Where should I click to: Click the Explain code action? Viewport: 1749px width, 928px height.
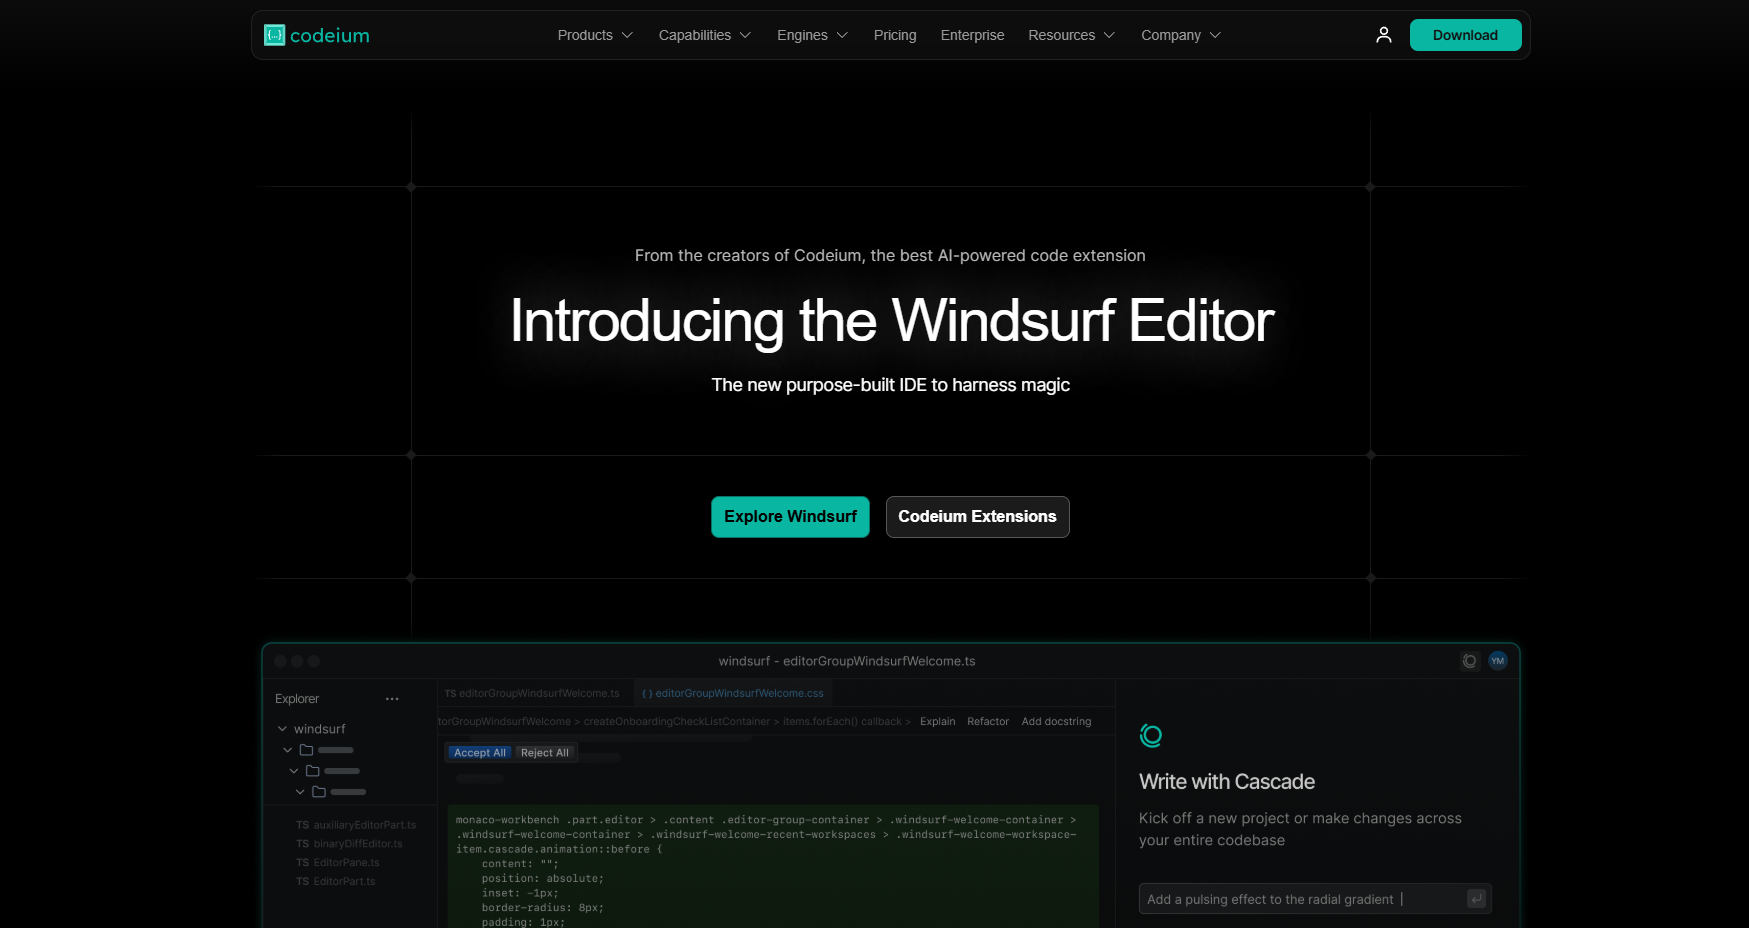pyautogui.click(x=938, y=721)
